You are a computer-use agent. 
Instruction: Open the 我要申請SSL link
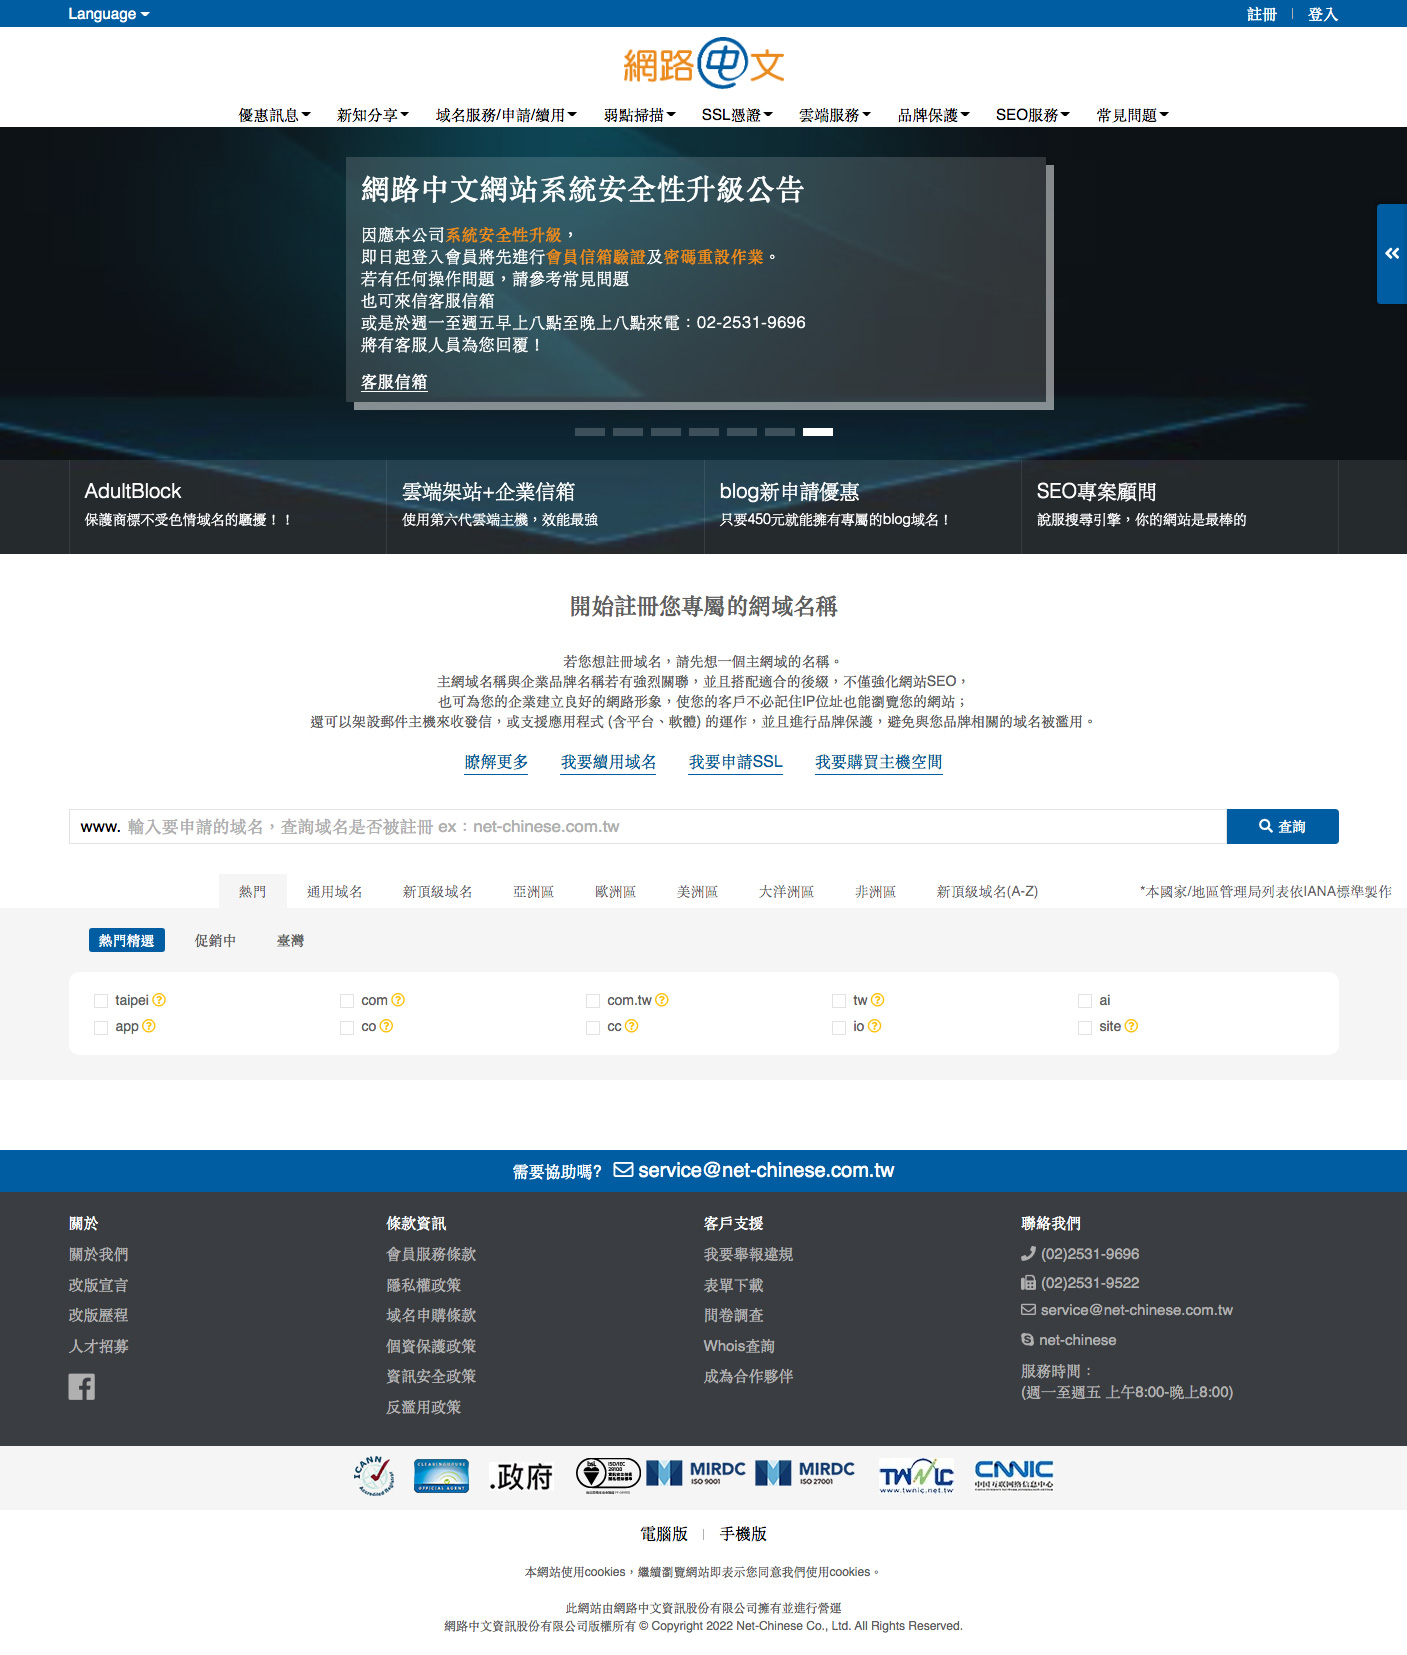(735, 762)
